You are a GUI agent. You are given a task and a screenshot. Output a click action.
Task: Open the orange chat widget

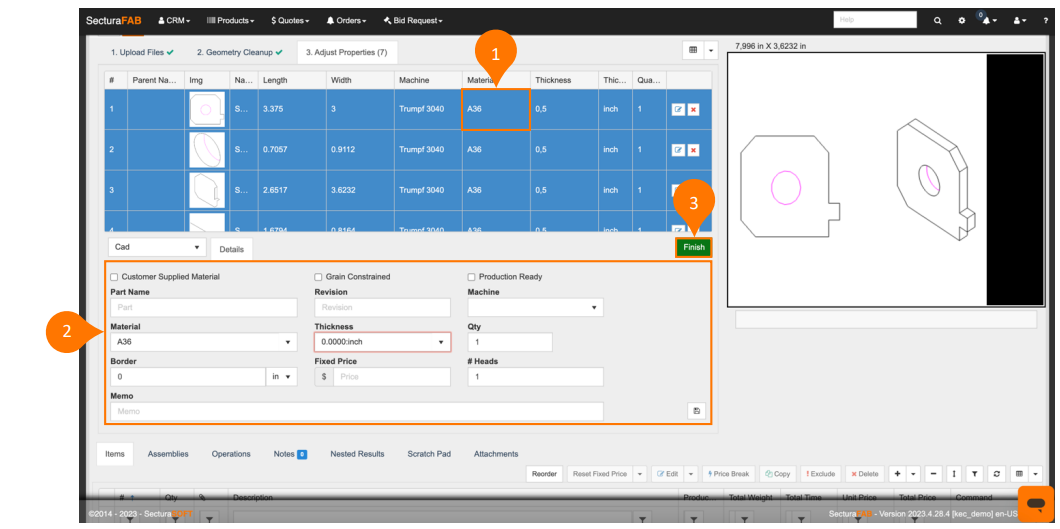[1035, 503]
